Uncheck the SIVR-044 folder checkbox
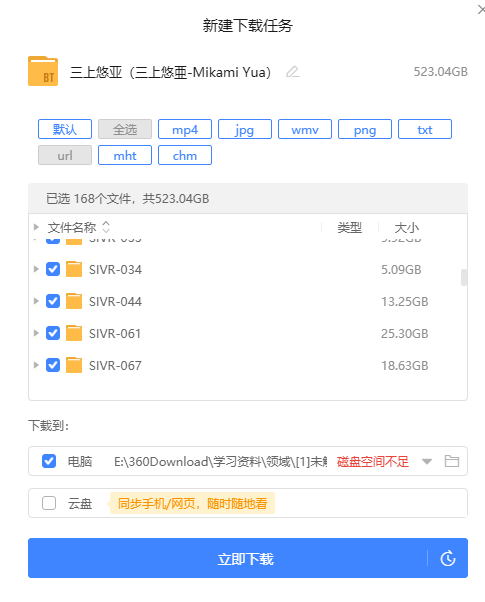 (x=53, y=301)
